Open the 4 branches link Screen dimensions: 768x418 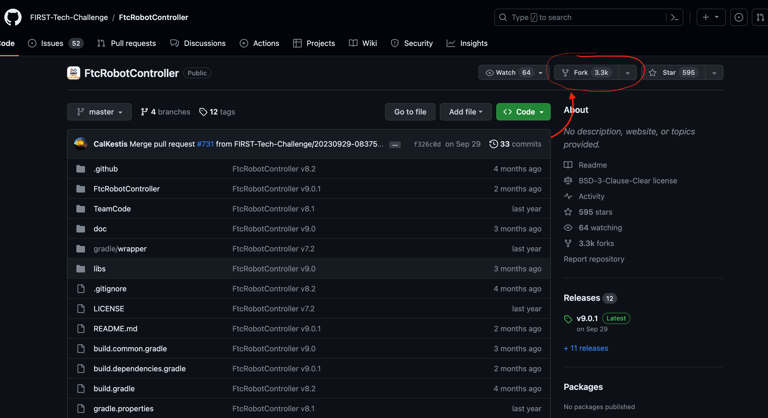coord(166,112)
